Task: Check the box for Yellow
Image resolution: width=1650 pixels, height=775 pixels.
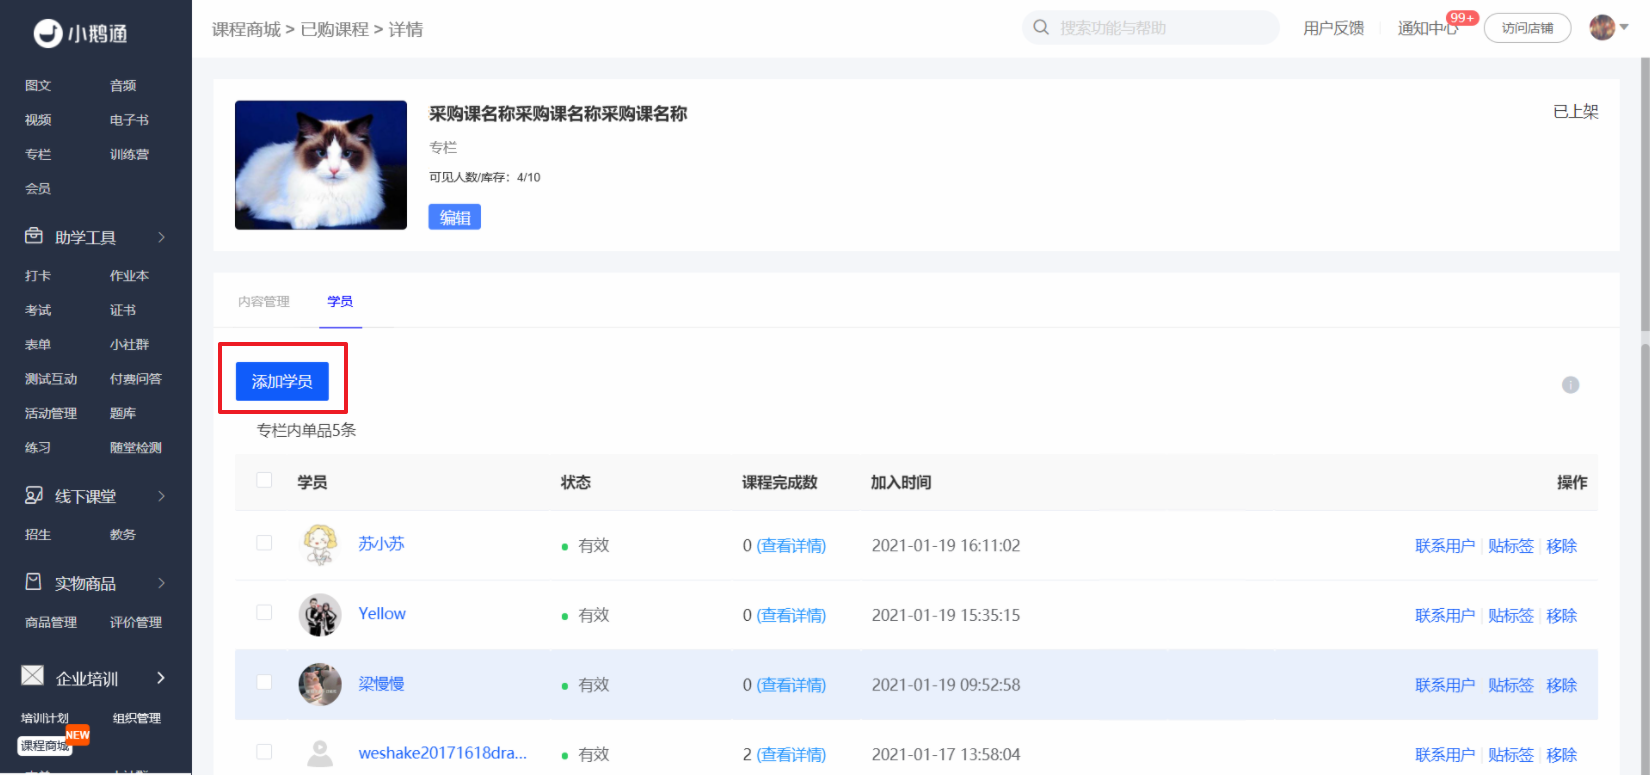Action: (x=264, y=612)
